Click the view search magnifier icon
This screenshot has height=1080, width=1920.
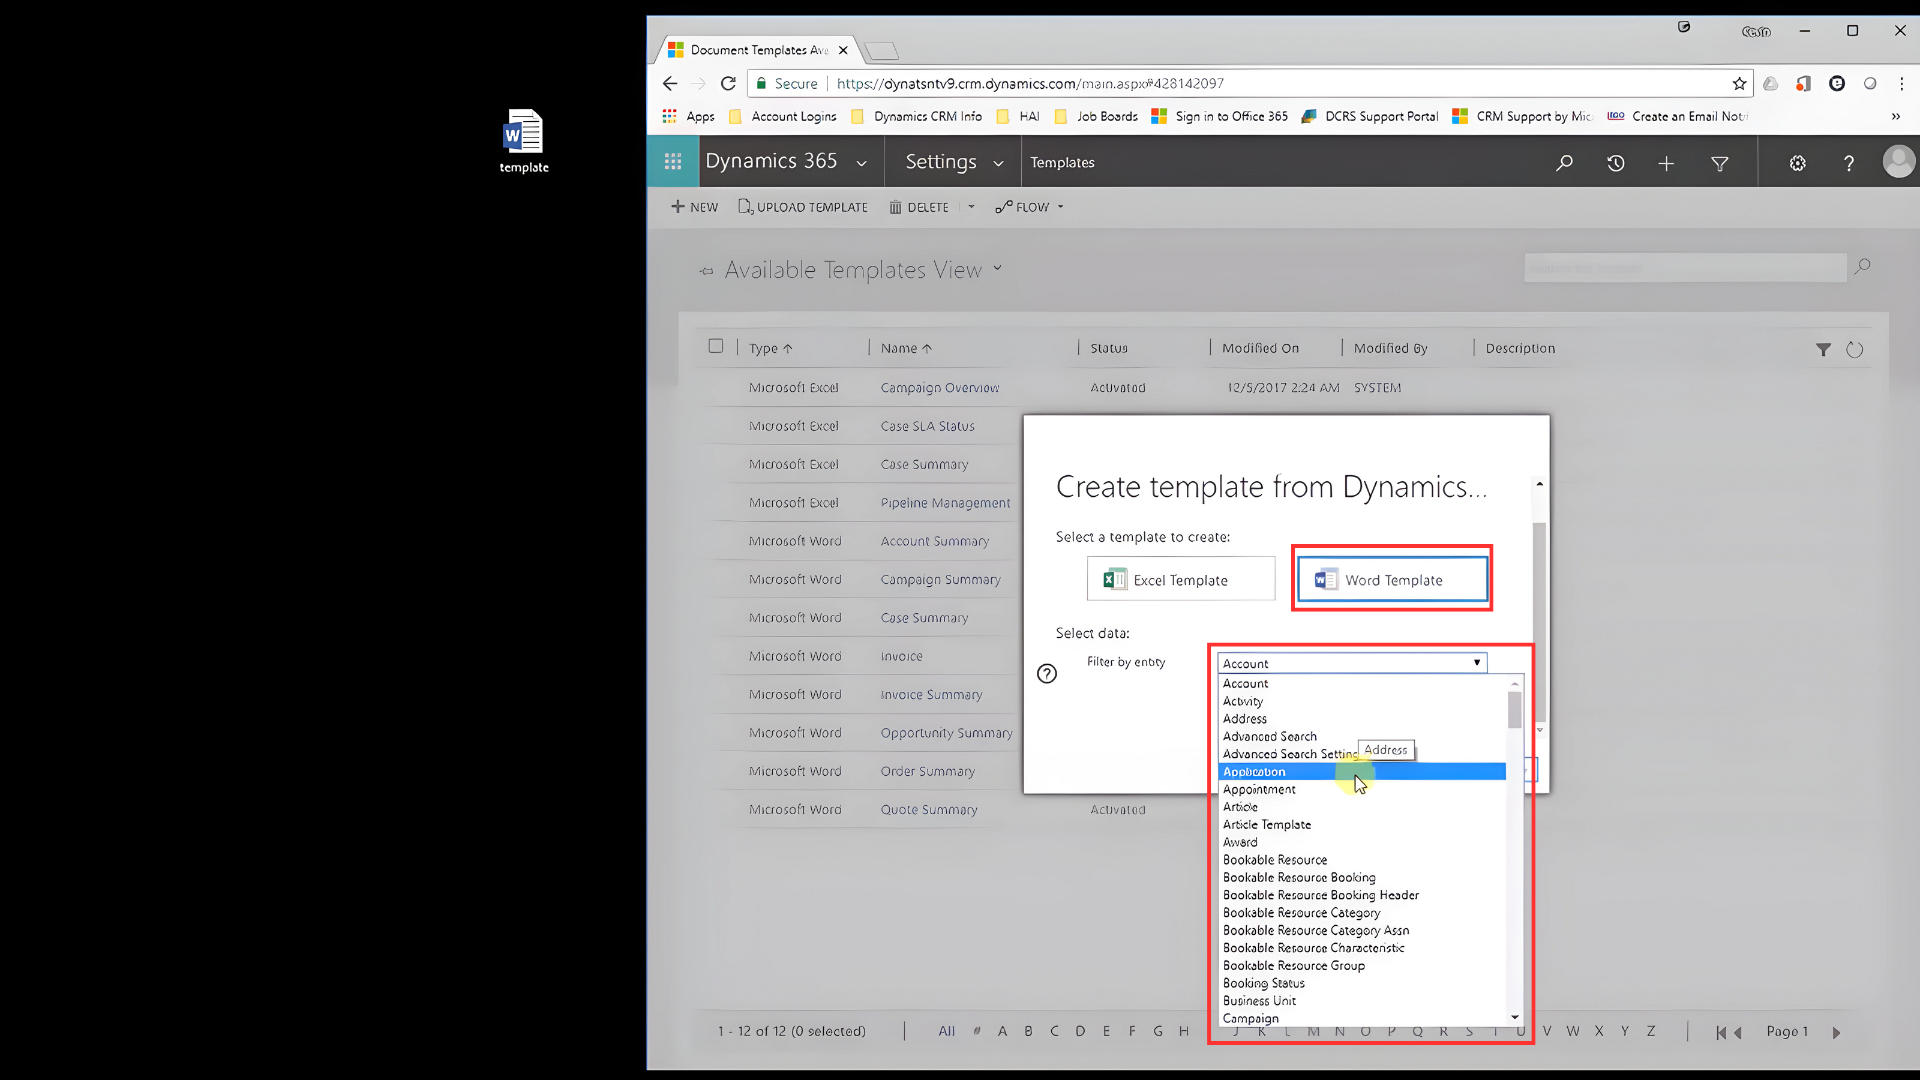tap(1862, 267)
